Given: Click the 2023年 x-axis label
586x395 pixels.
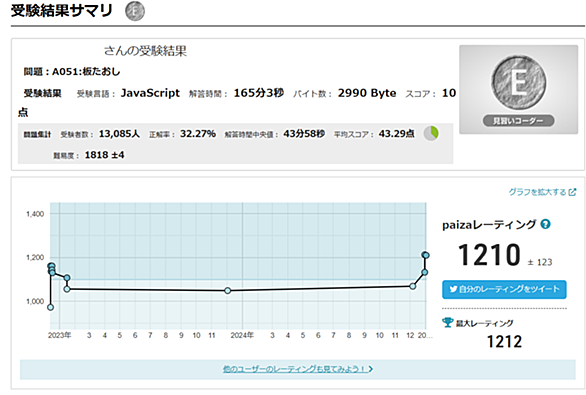Looking at the screenshot, I should click(59, 335).
